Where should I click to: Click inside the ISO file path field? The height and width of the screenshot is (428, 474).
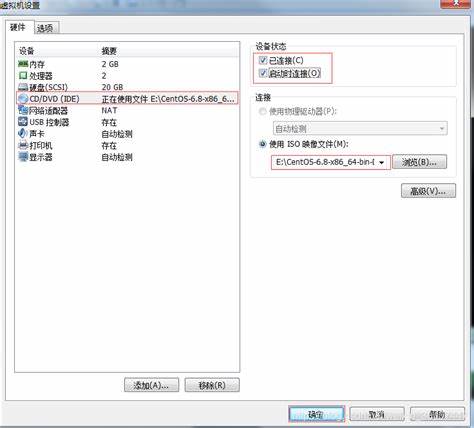325,162
